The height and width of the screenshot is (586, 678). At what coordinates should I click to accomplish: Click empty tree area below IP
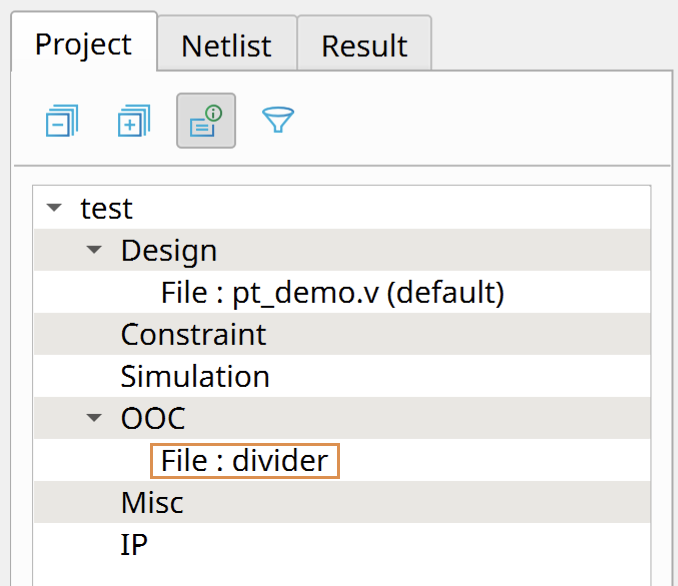(340, 574)
